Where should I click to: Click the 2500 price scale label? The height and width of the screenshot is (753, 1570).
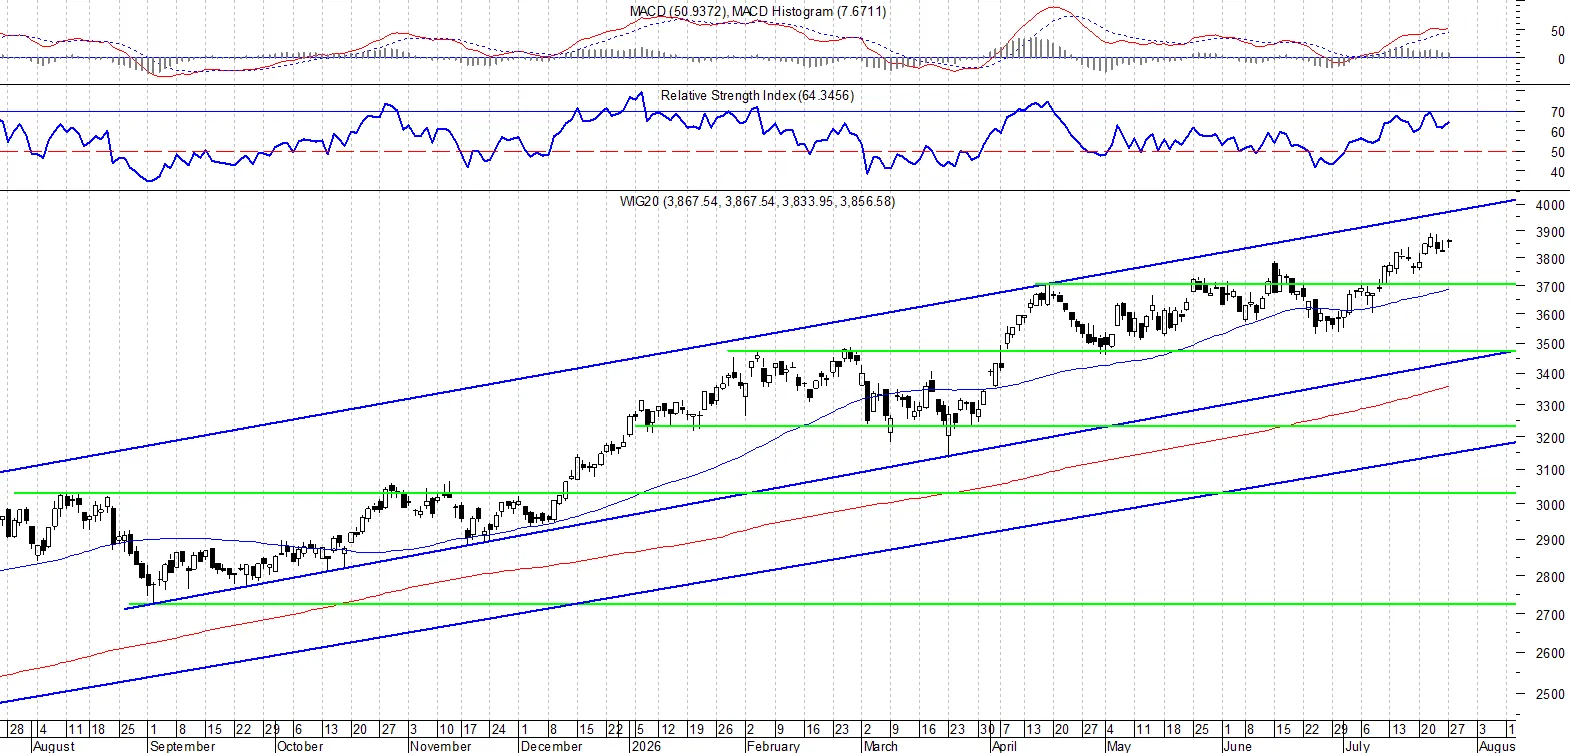(1550, 694)
